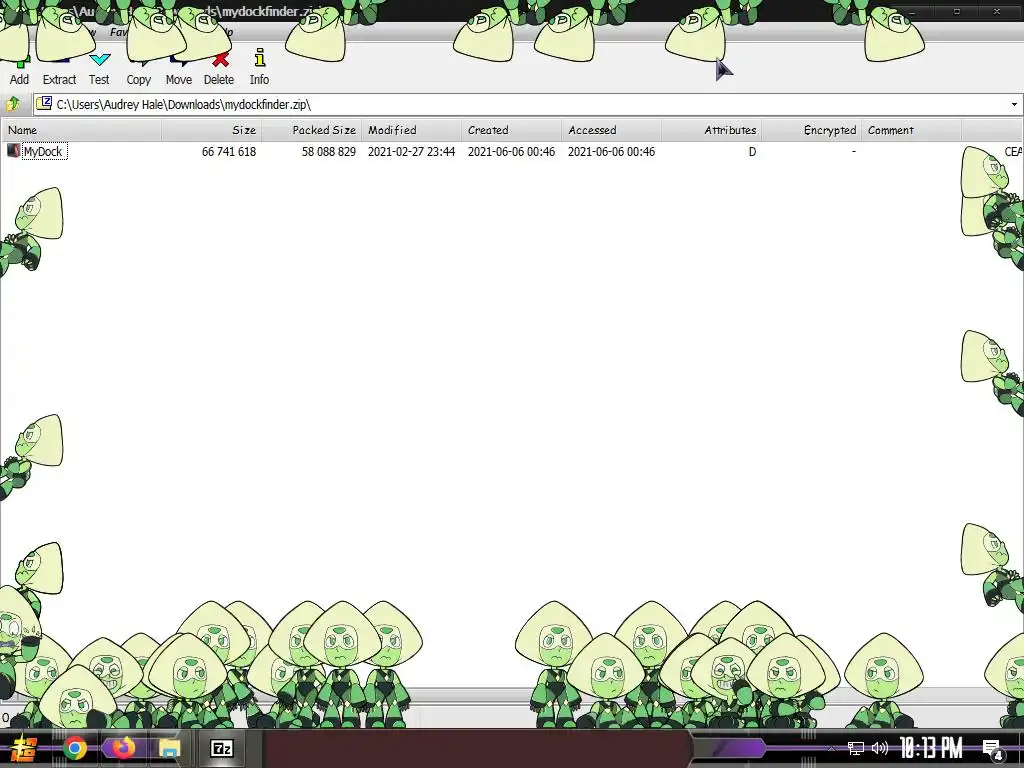Open the Windows Start button
The height and width of the screenshot is (768, 1024).
point(22,748)
